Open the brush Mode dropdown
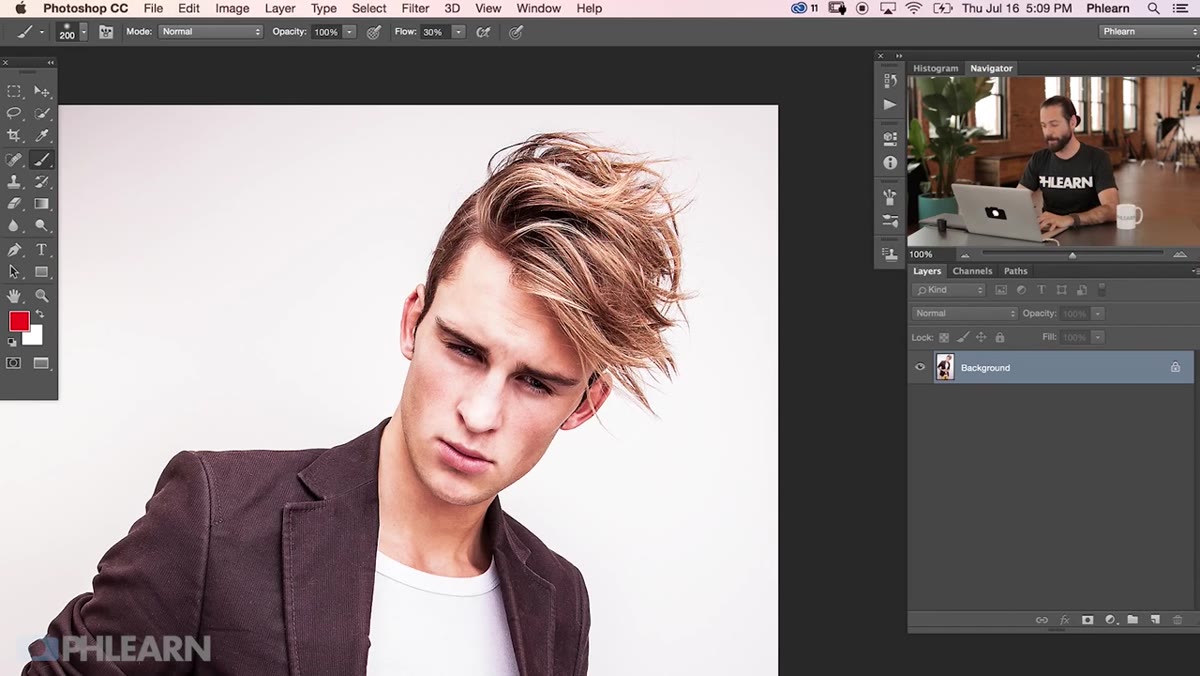This screenshot has height=676, width=1200. [x=210, y=32]
